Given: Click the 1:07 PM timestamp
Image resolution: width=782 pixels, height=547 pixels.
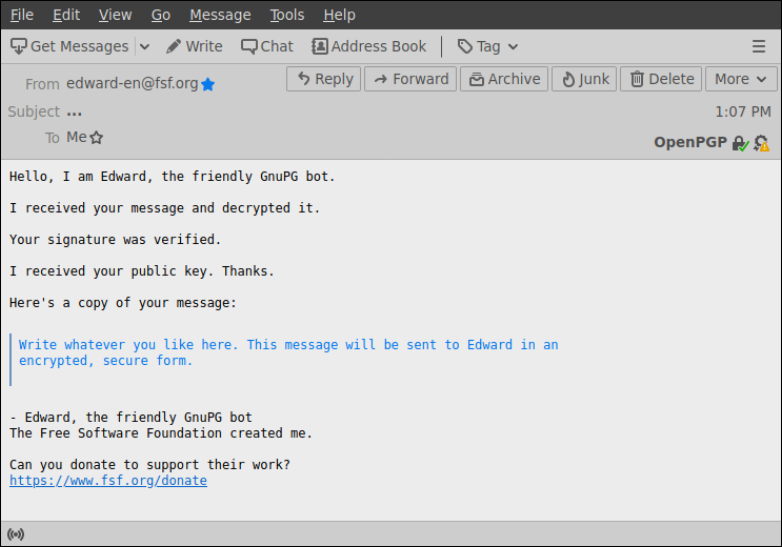Looking at the screenshot, I should [743, 112].
